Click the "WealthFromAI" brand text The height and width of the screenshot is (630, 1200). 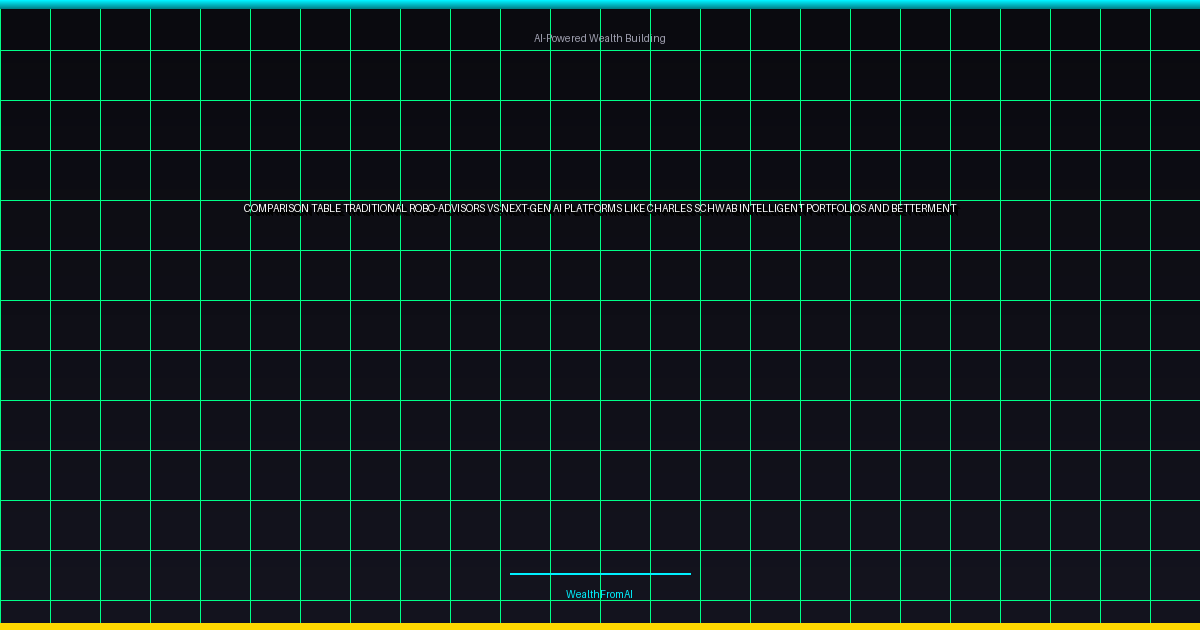click(x=599, y=594)
